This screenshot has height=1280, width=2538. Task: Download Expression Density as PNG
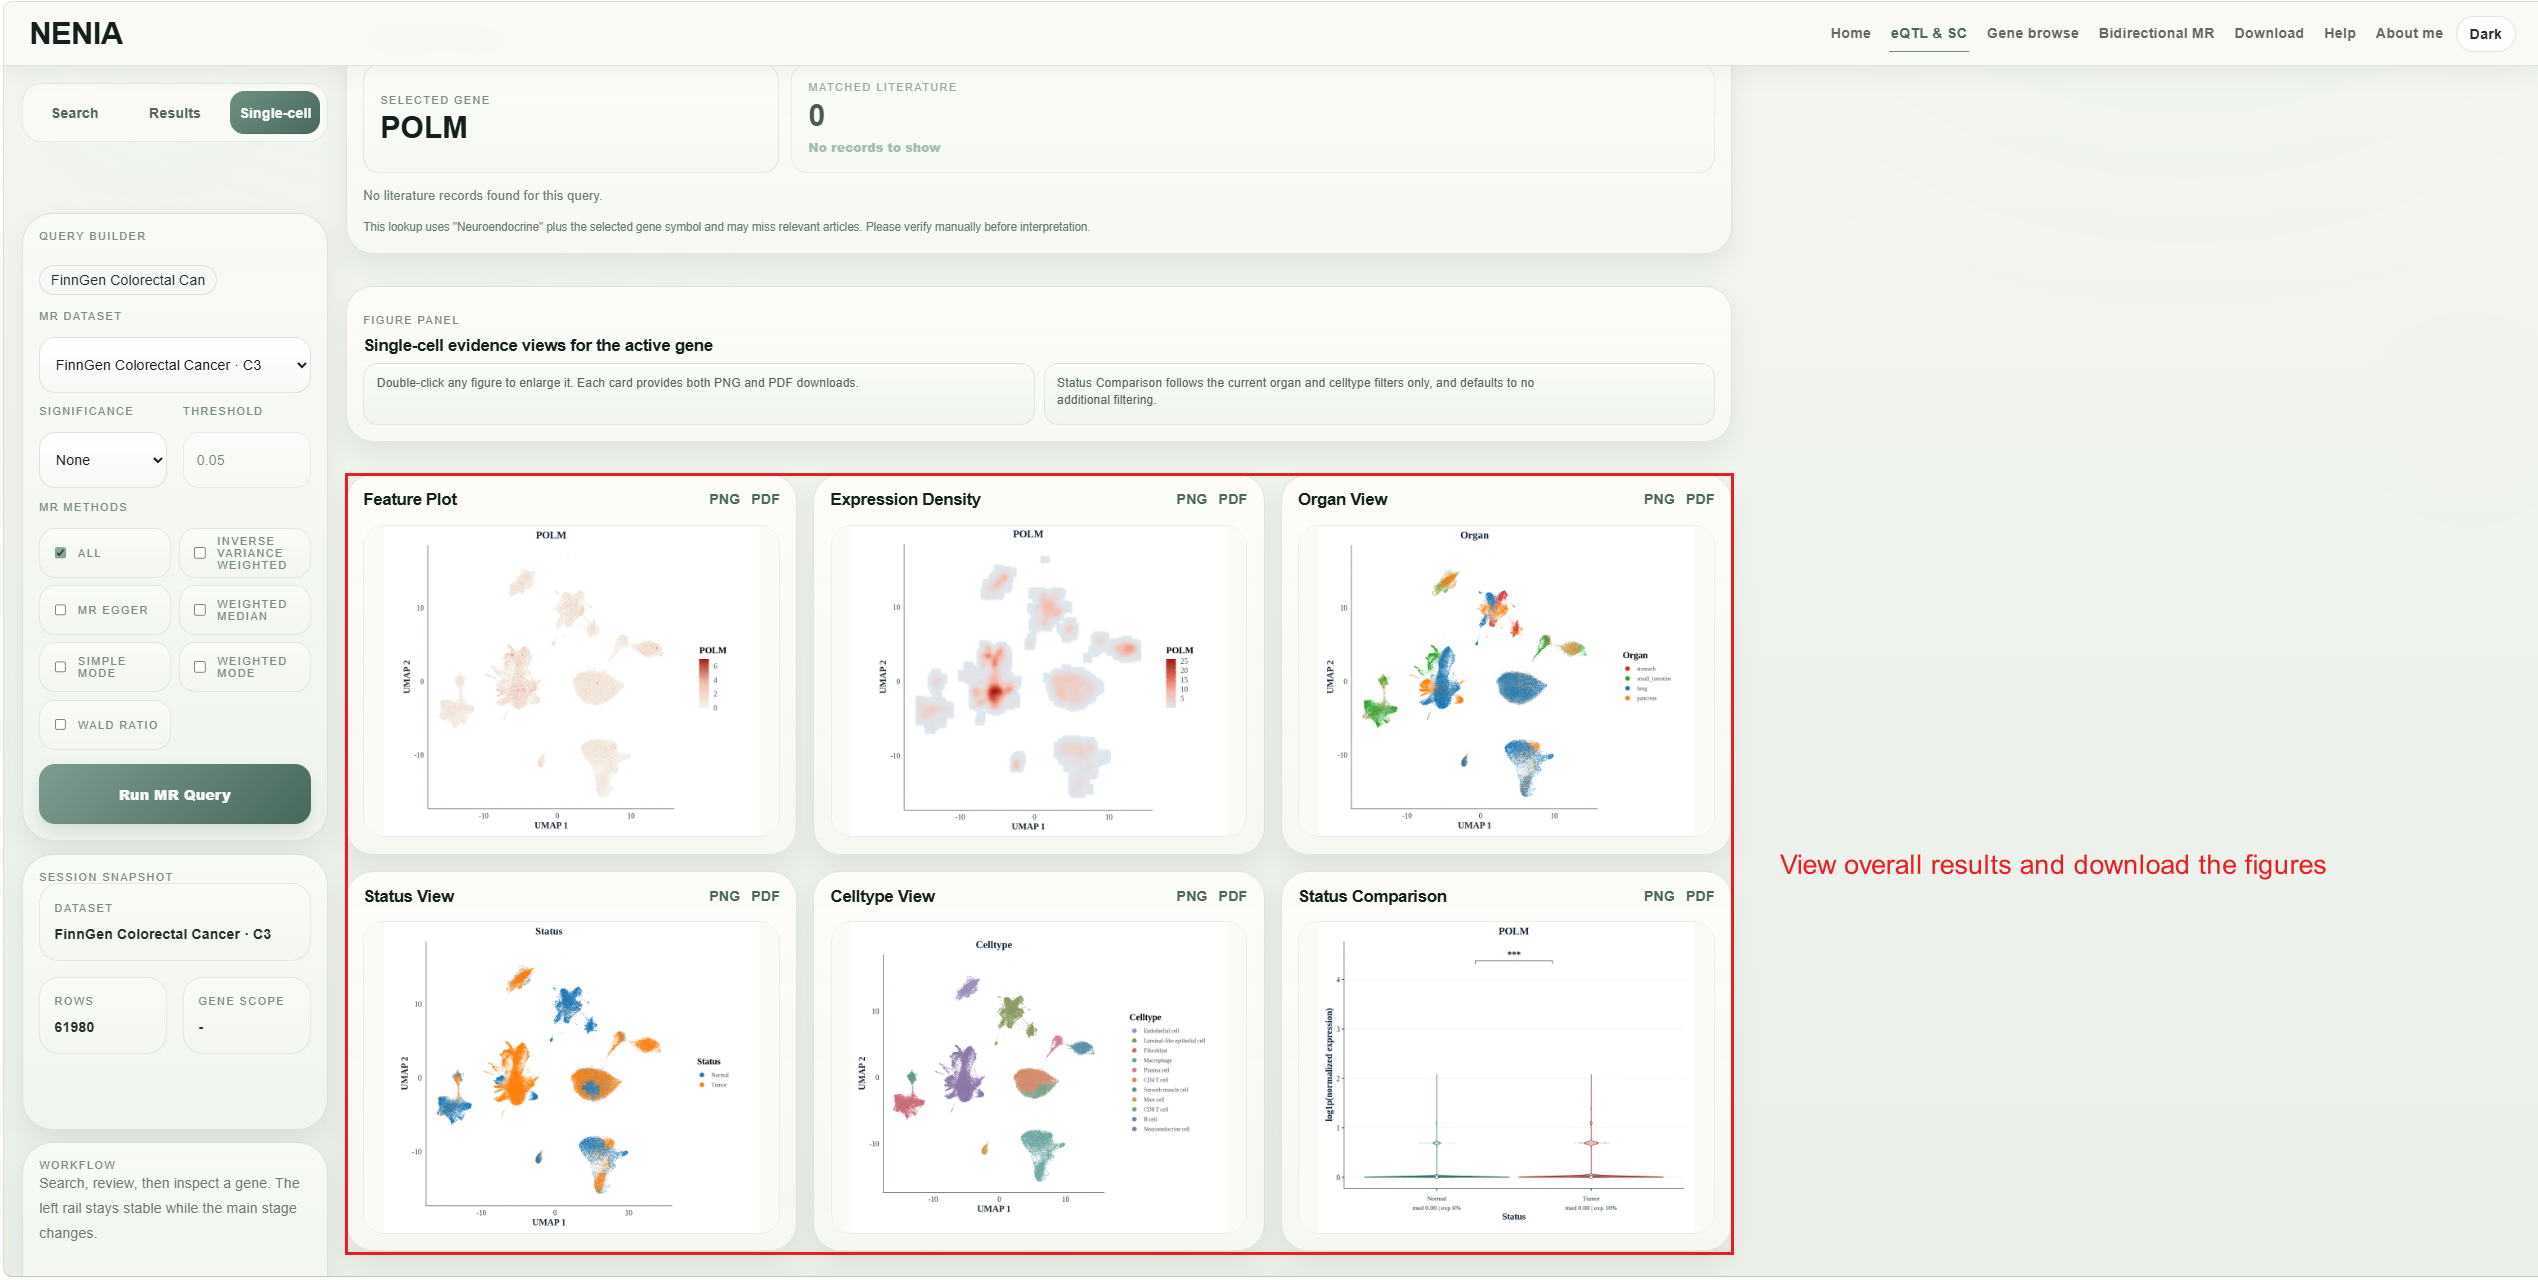pos(1191,499)
